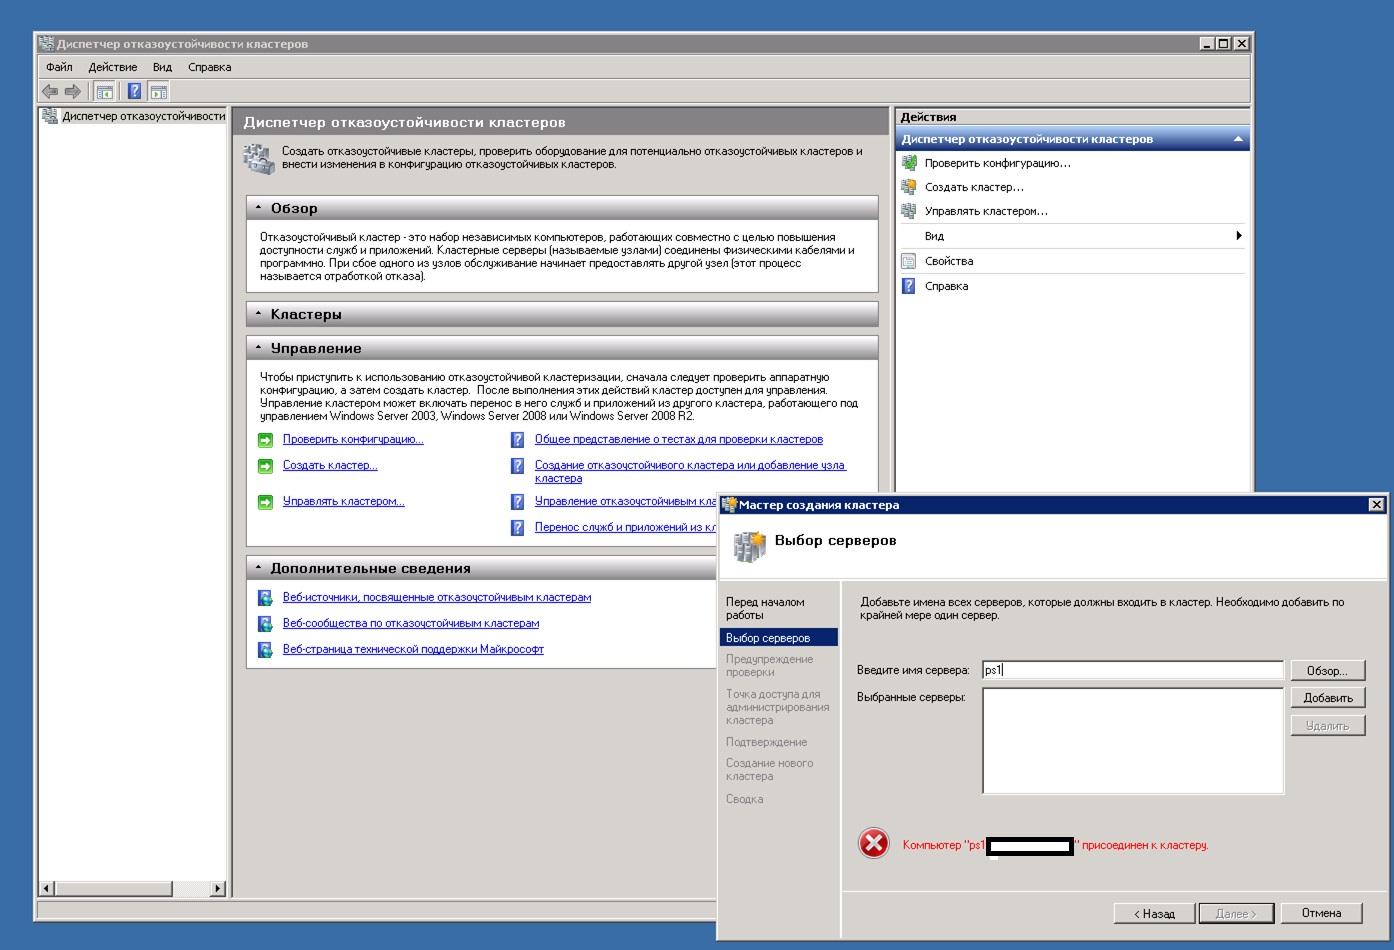Collapse the Обзор section
This screenshot has height=950, width=1394.
pyautogui.click(x=259, y=208)
